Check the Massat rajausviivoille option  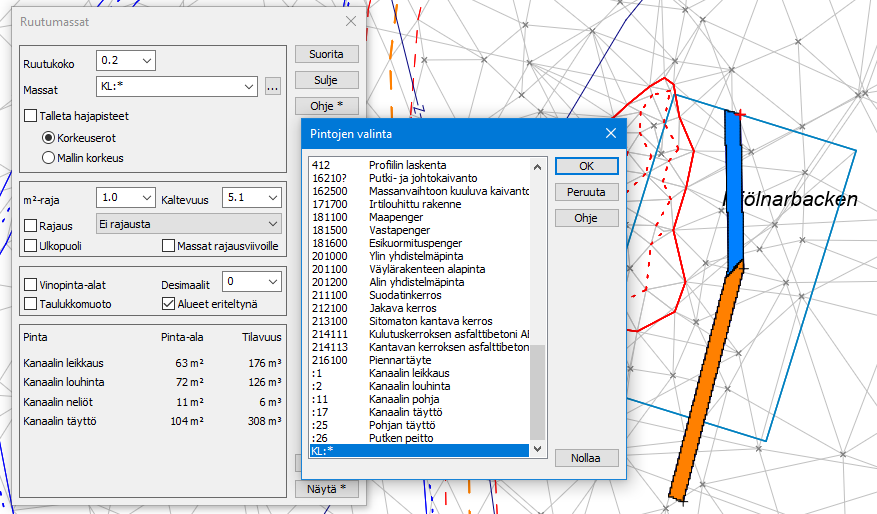click(x=169, y=245)
